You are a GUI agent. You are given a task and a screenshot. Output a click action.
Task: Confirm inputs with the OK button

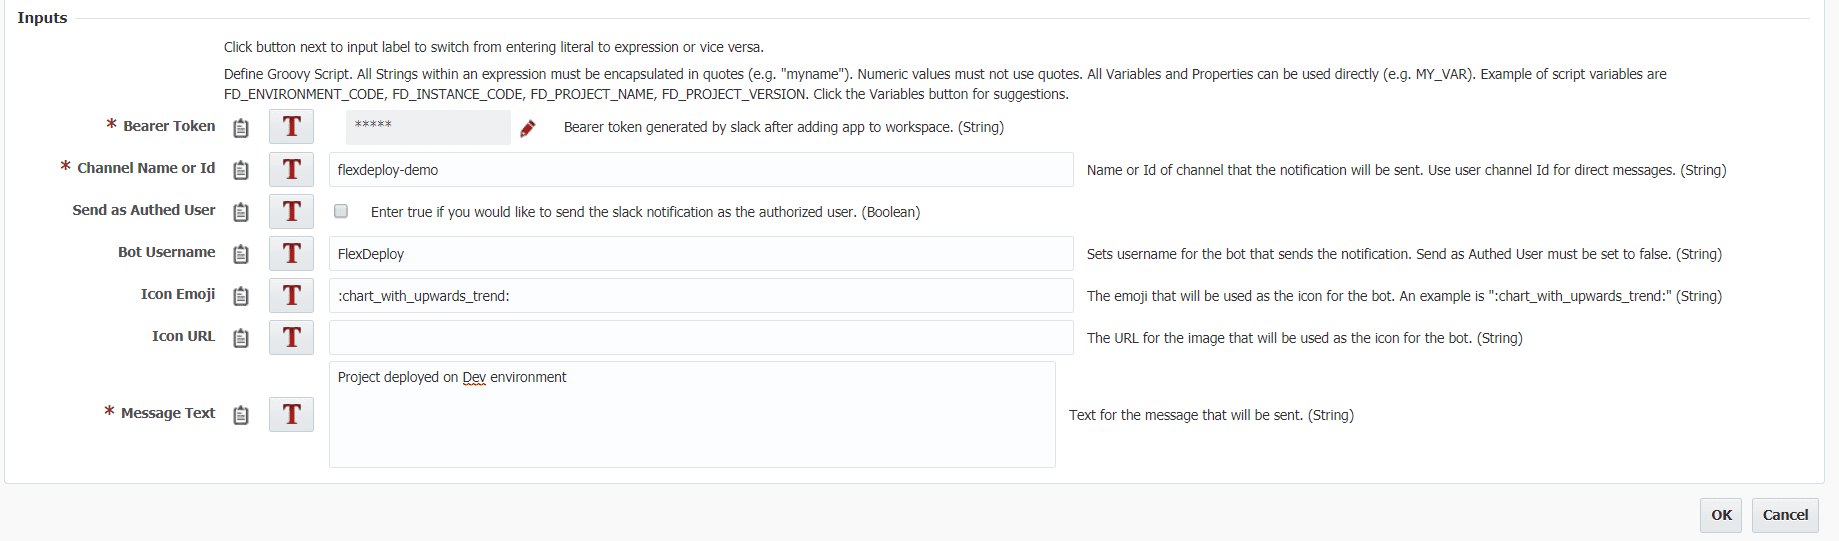tap(1721, 515)
